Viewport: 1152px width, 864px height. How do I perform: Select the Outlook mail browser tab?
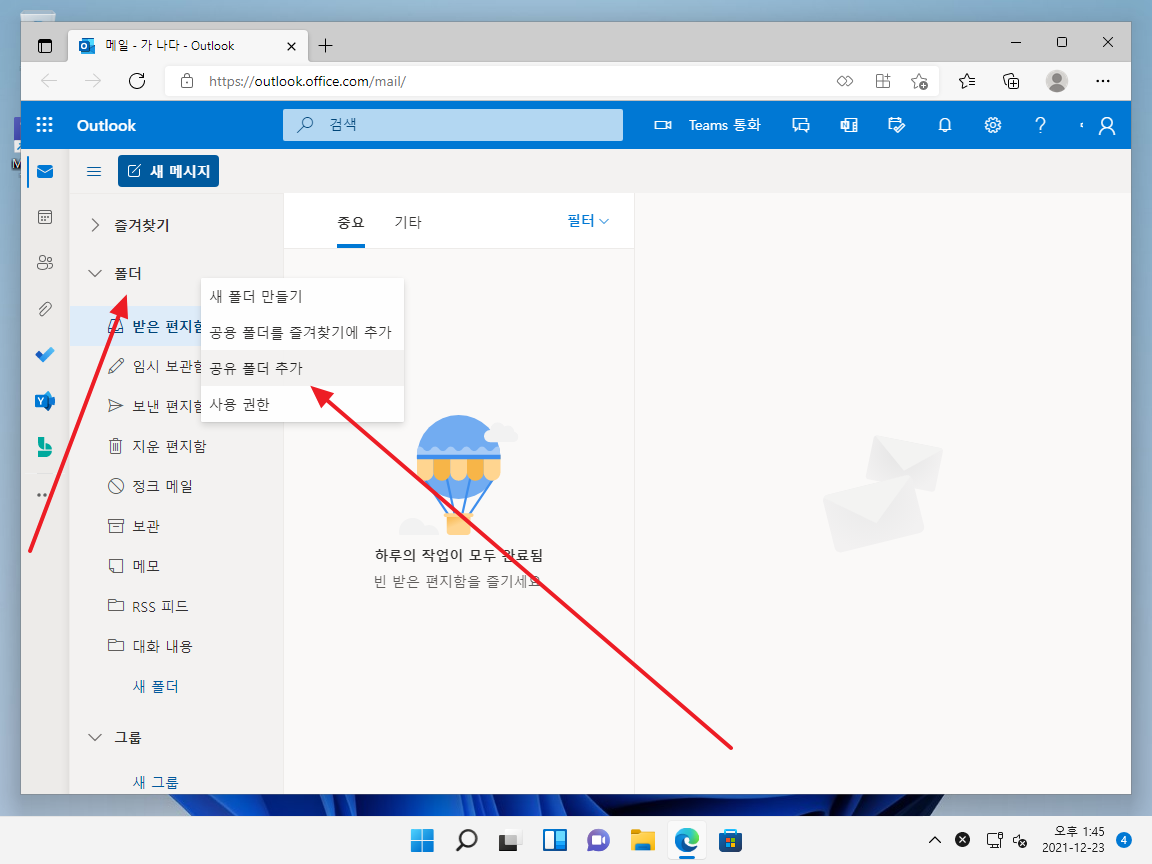pos(187,46)
